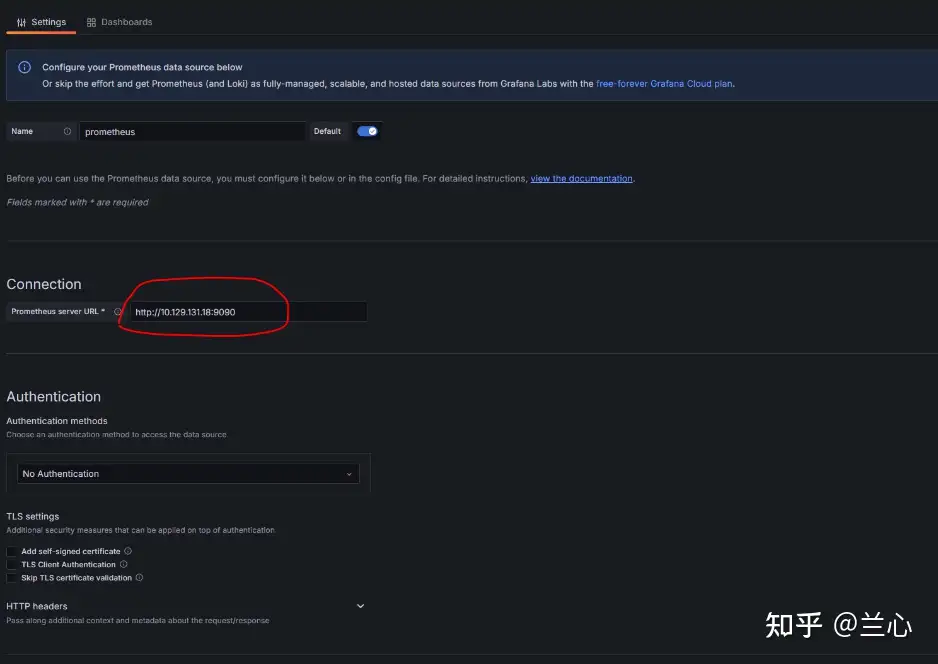The image size is (938, 664).
Task: Open the No Authentication dropdown
Action: click(x=188, y=474)
